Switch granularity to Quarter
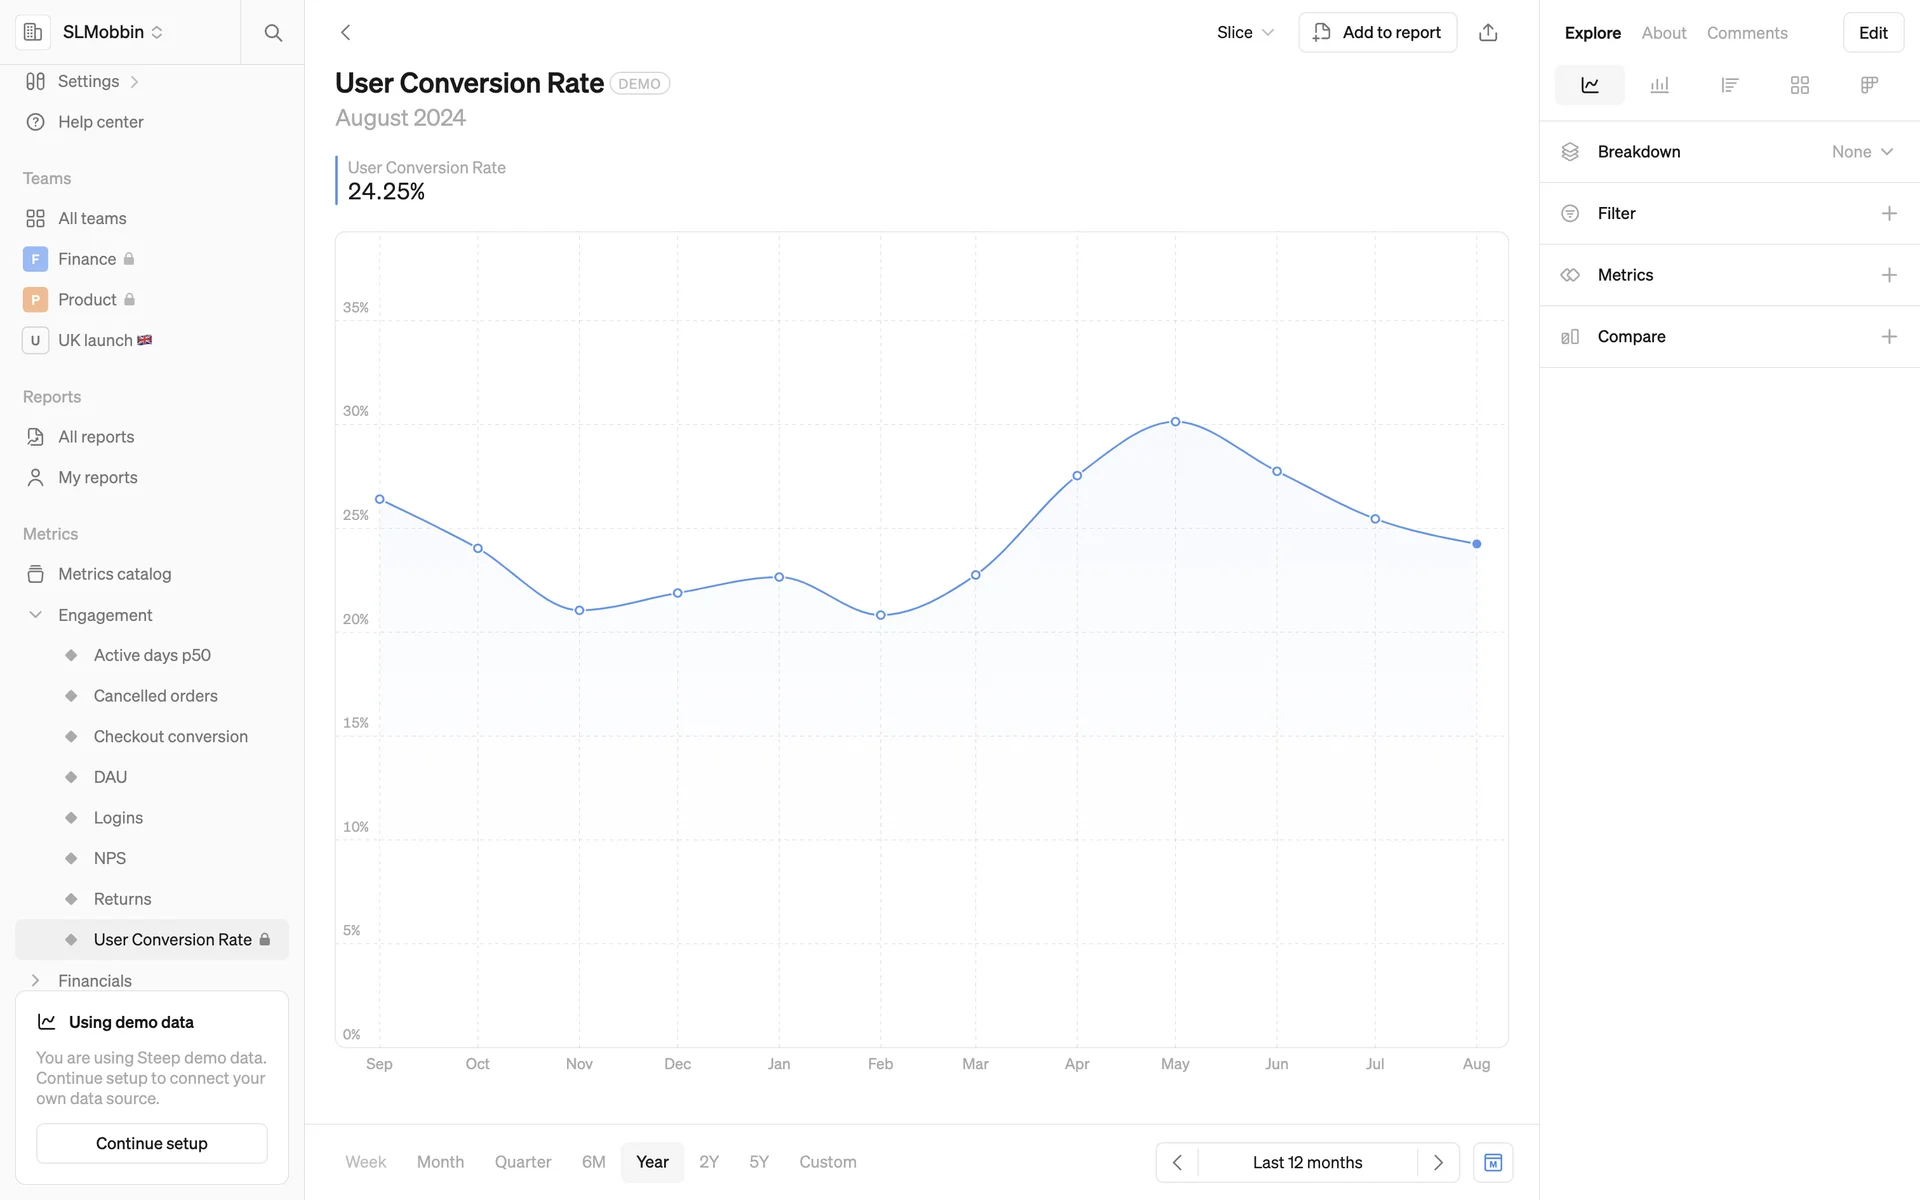The image size is (1920, 1200). 522,1162
